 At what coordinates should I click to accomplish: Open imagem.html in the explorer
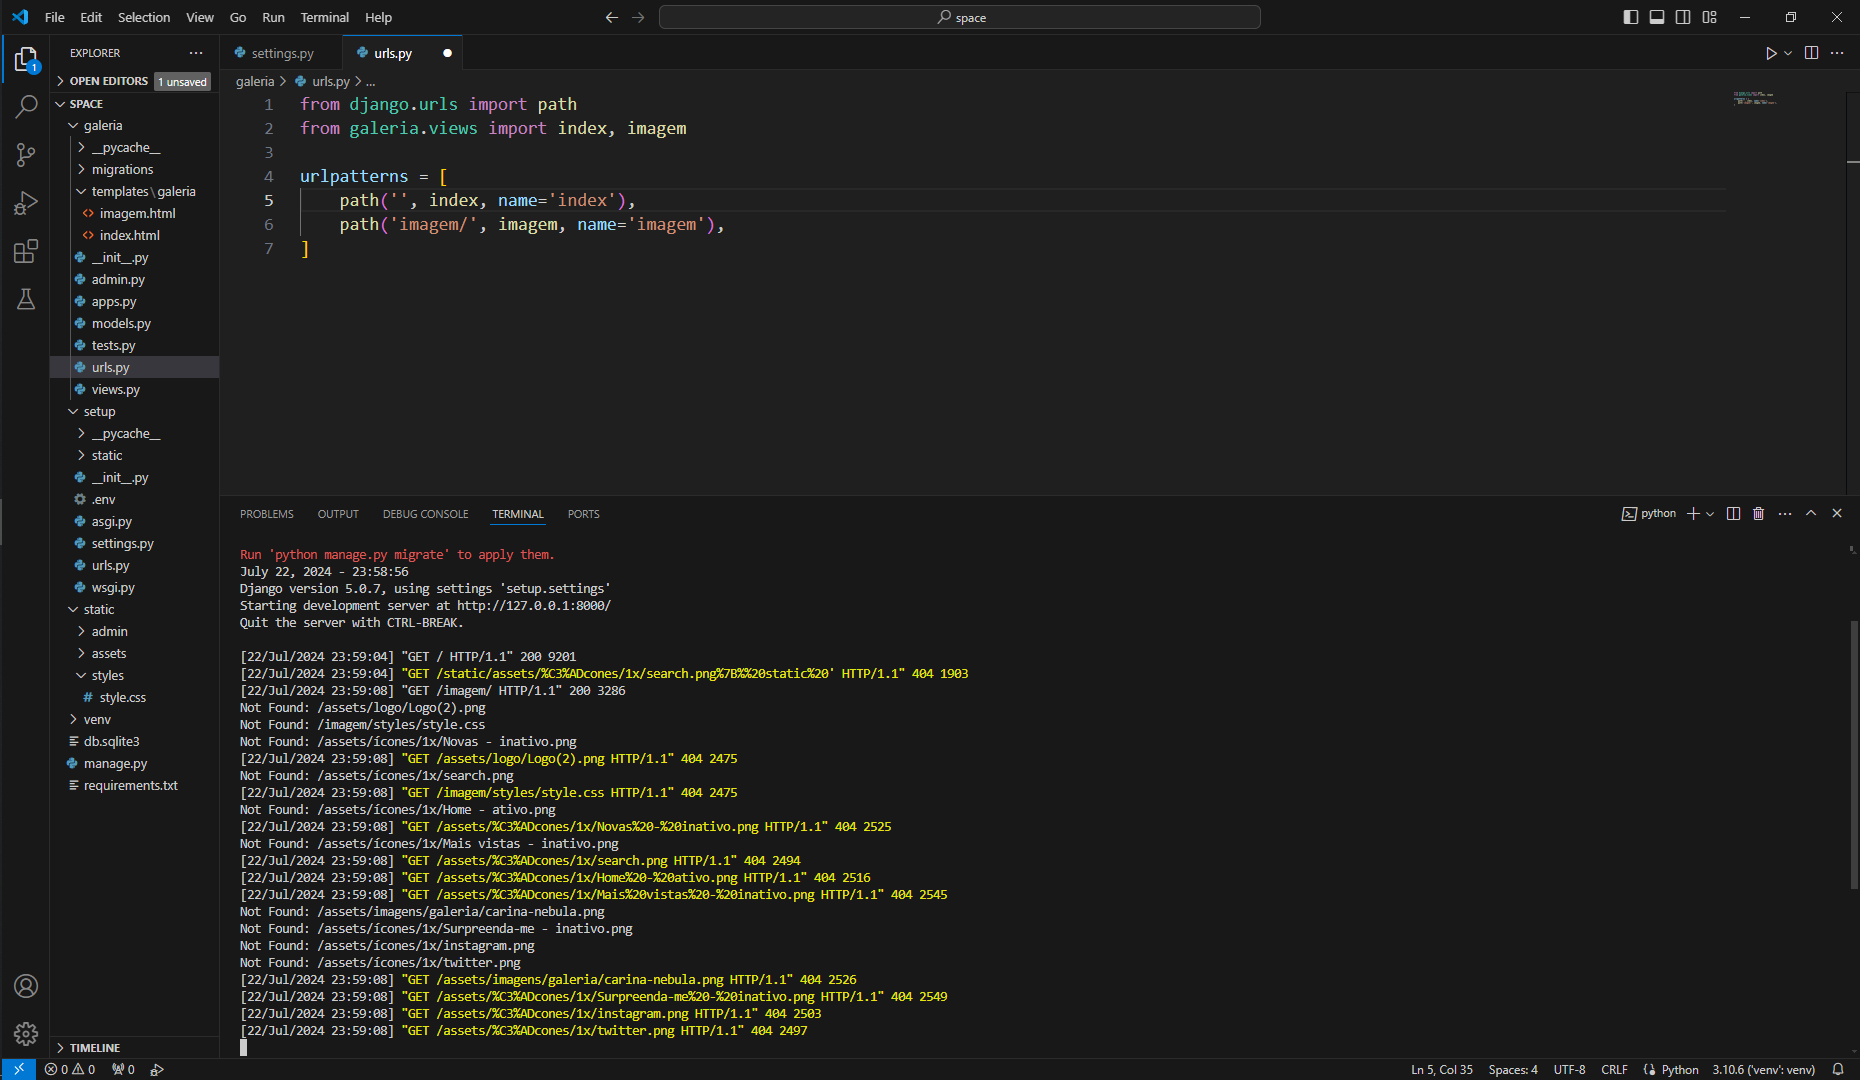pos(135,213)
